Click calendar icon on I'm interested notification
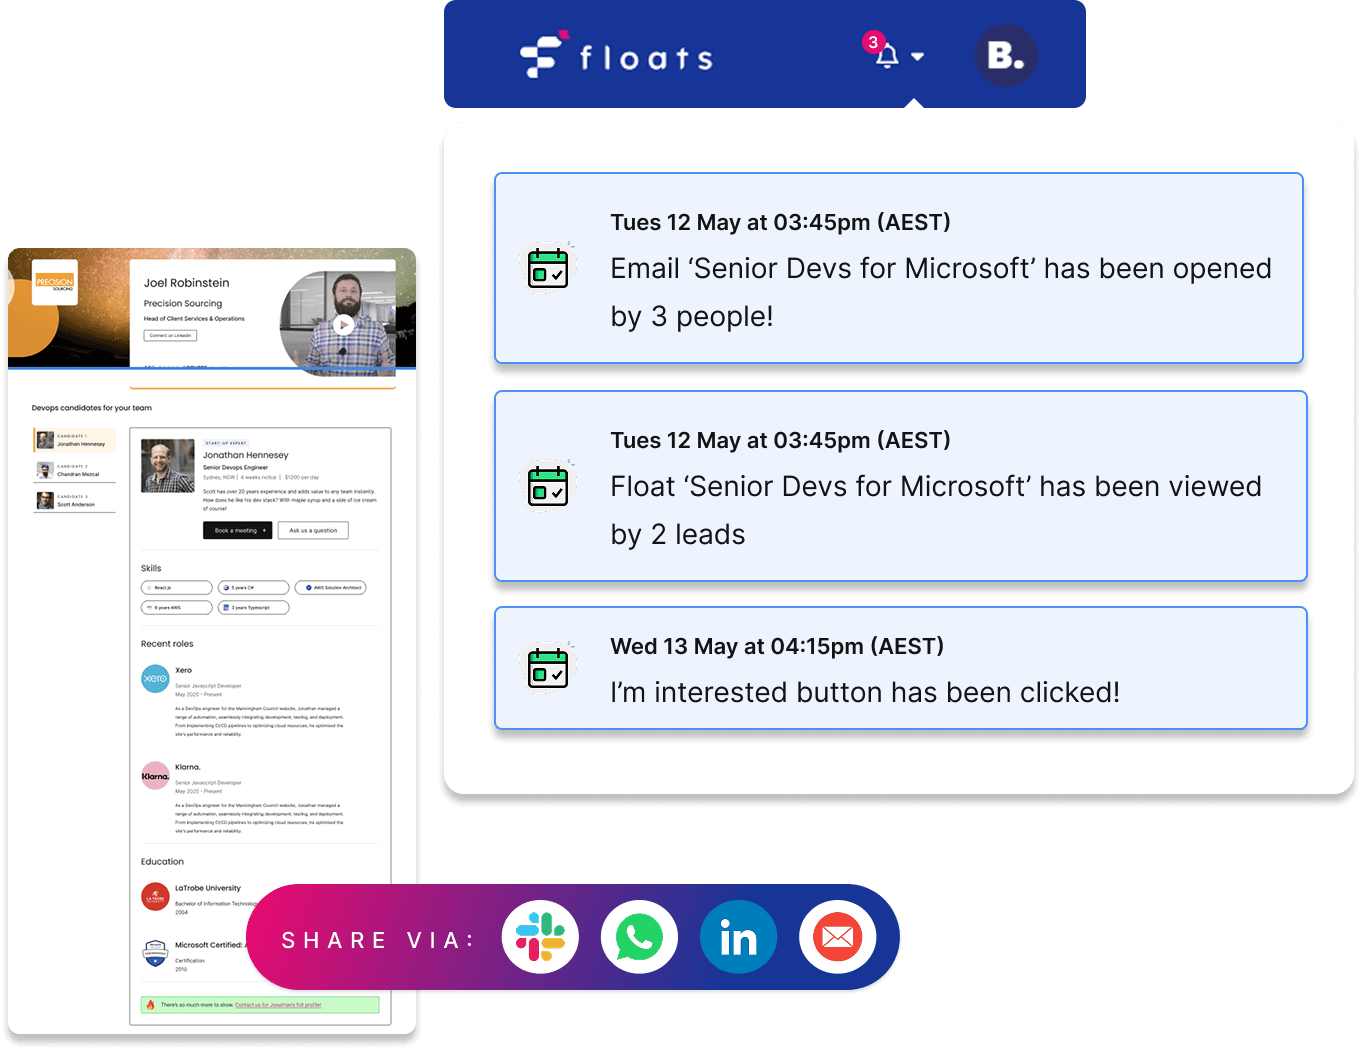 point(548,668)
